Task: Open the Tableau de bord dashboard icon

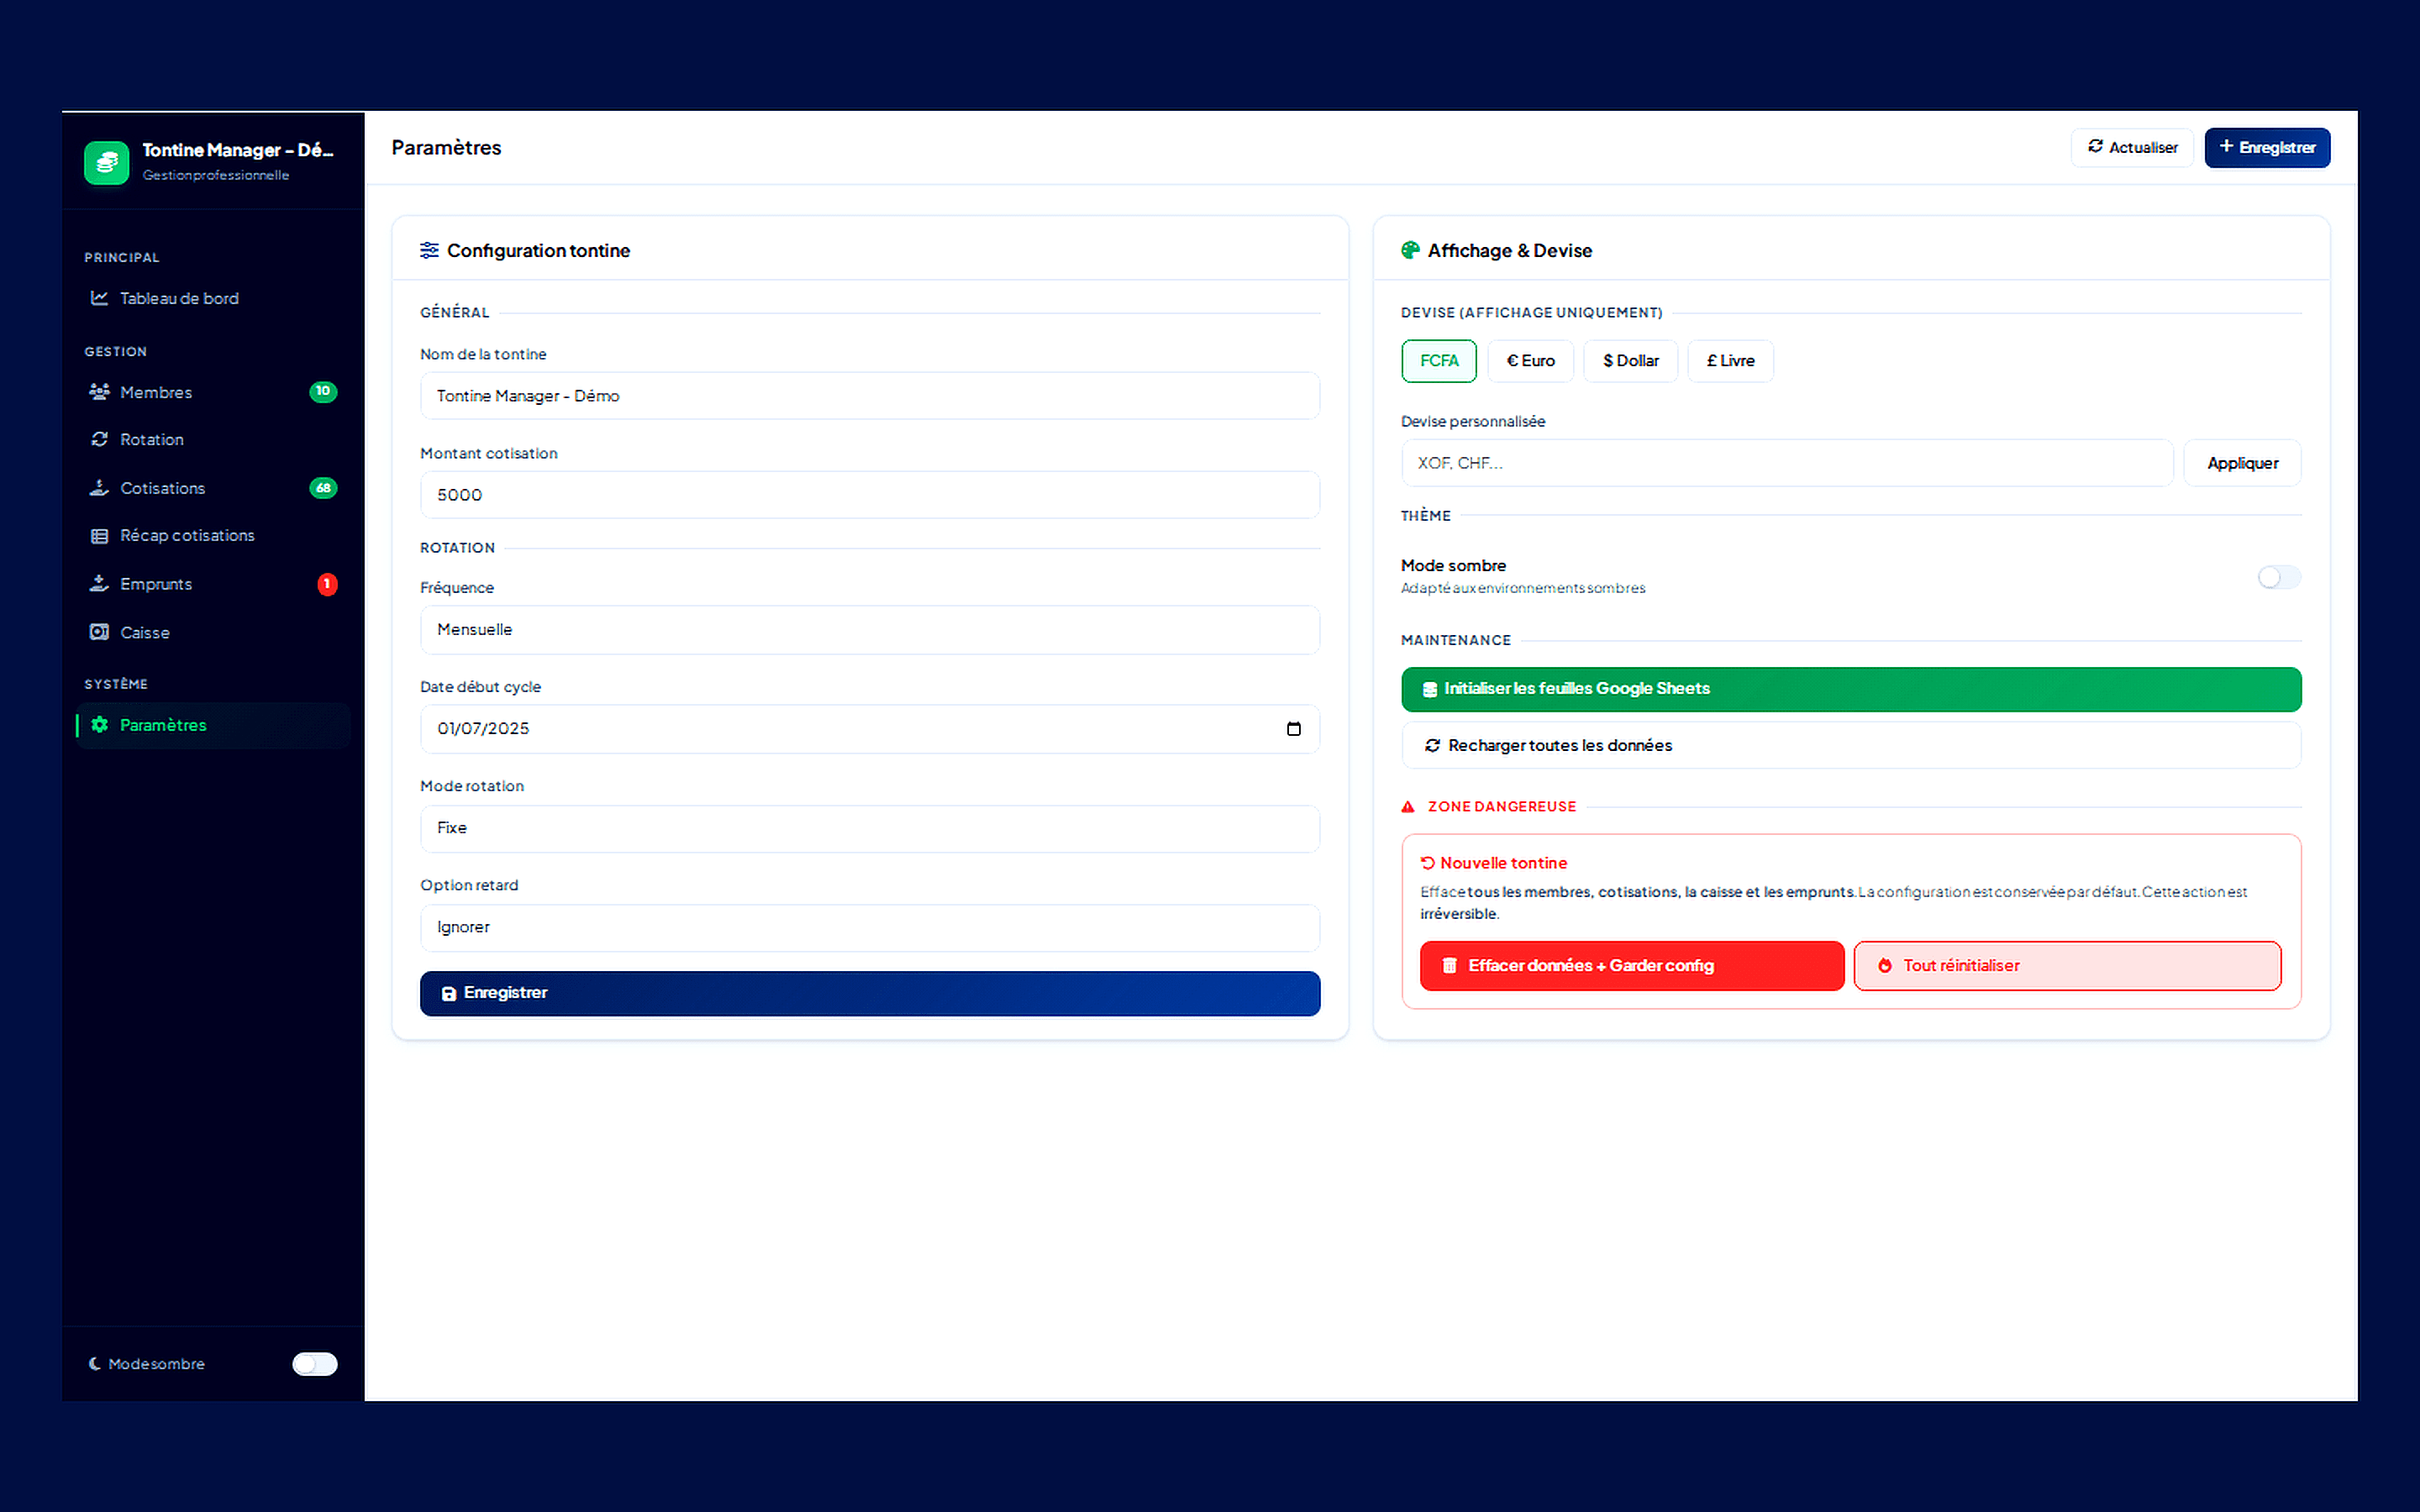Action: coord(99,298)
